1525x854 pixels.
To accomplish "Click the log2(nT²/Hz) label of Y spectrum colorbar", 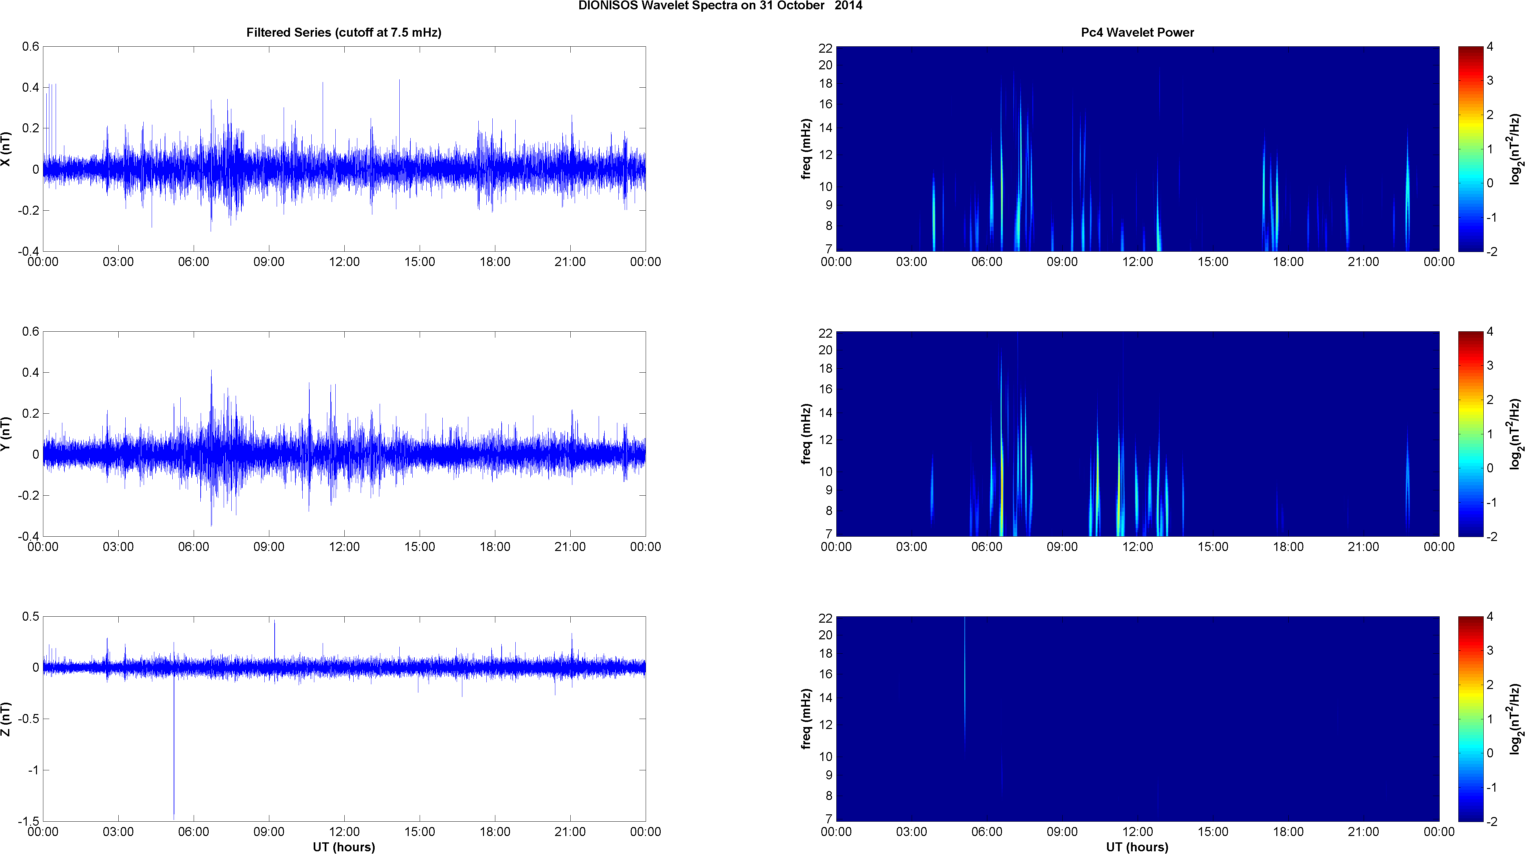I will click(1517, 434).
